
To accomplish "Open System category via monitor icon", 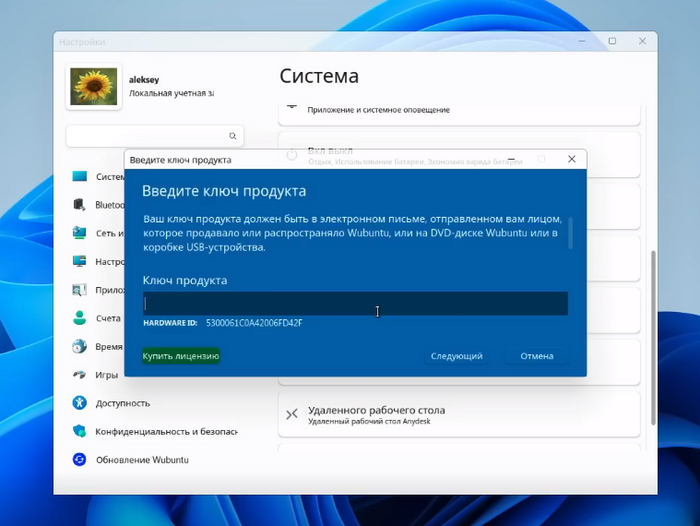I will [80, 176].
